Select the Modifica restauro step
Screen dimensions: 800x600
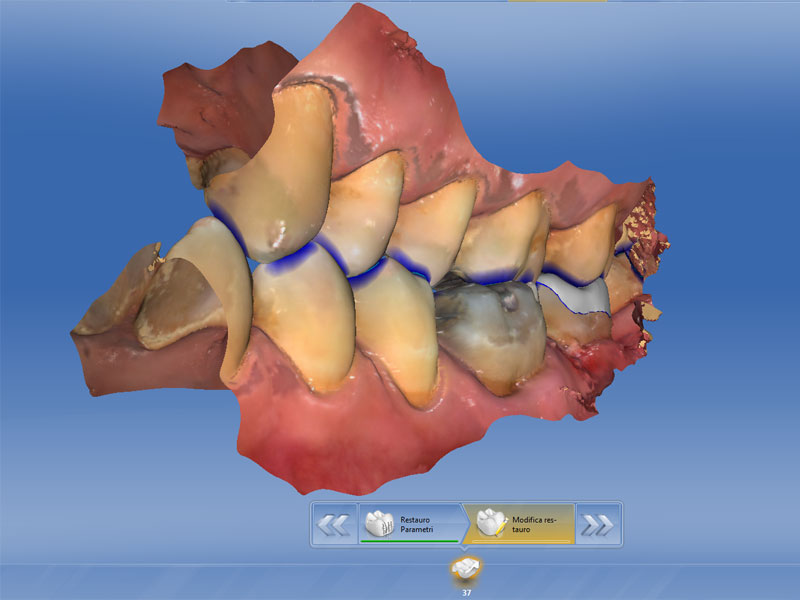[519, 524]
